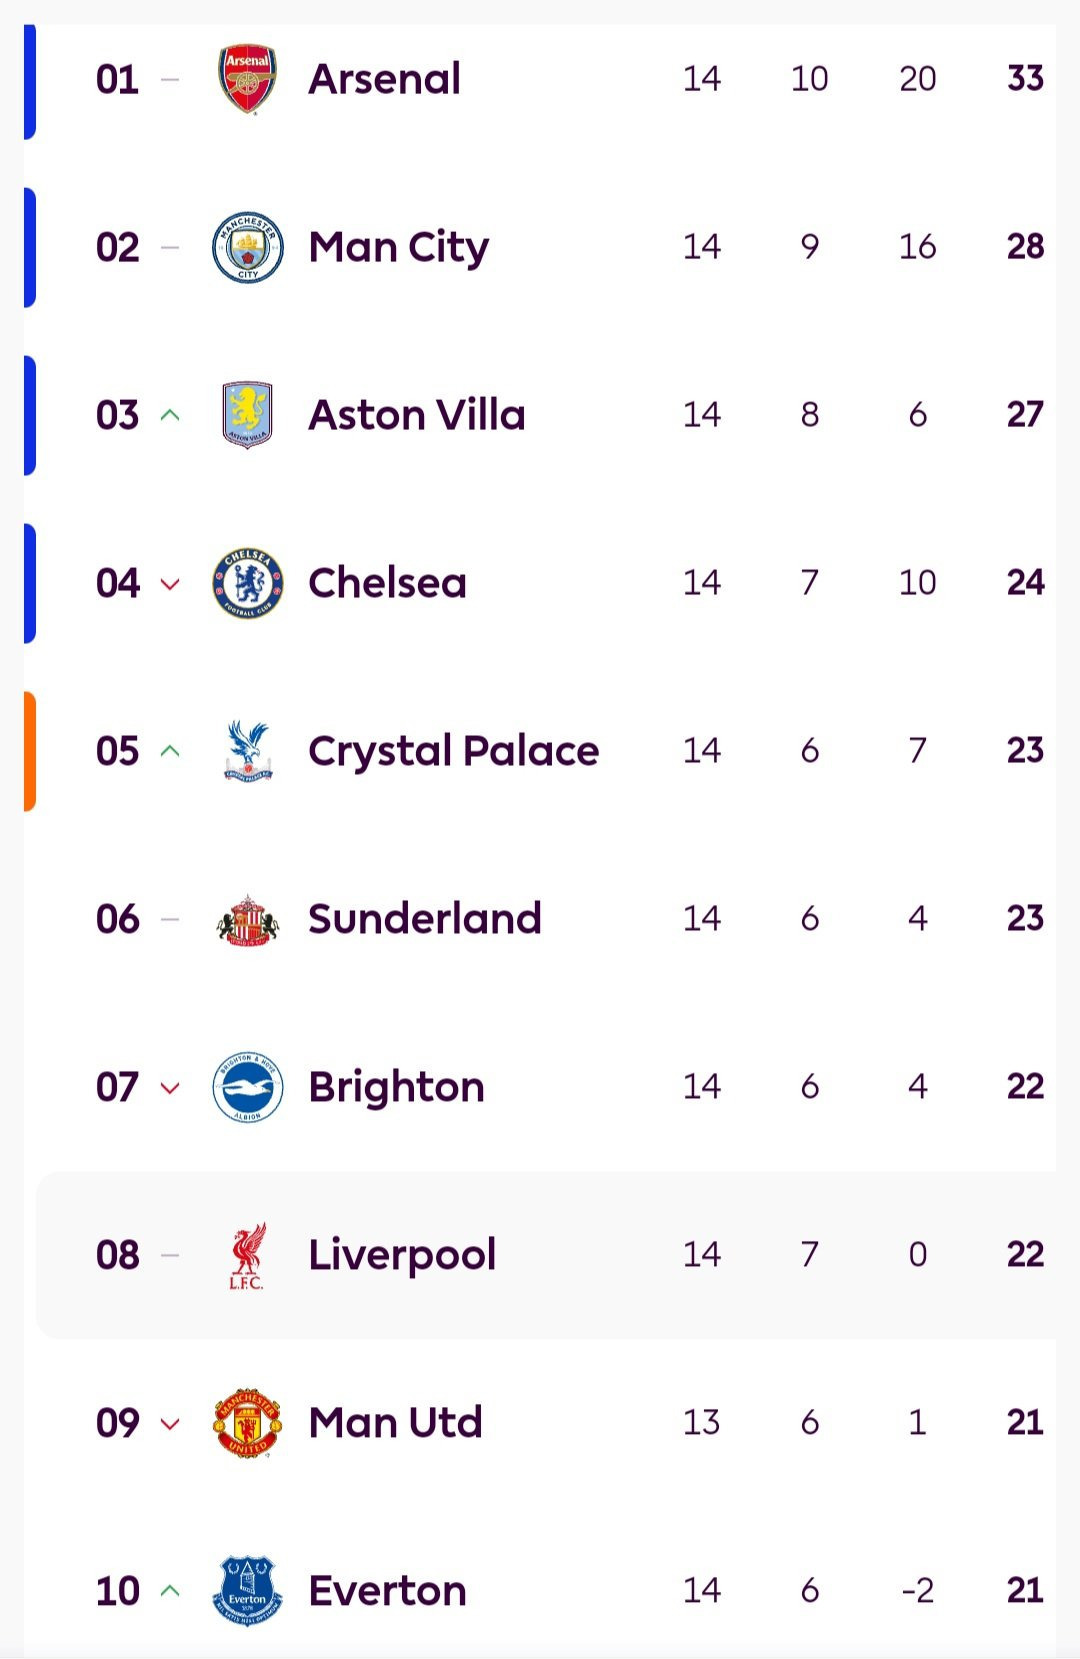Click Arsenal's 33 points total
1080x1659 pixels.
(x=1025, y=79)
